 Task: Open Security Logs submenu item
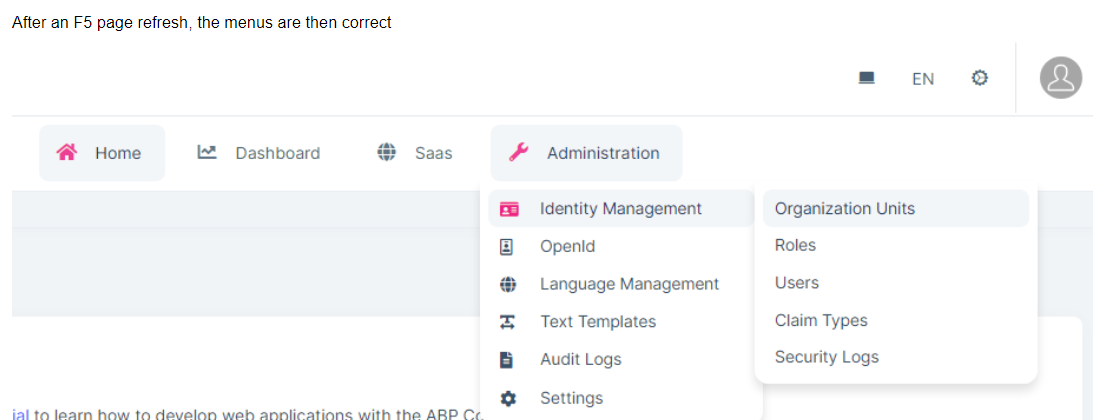point(826,357)
